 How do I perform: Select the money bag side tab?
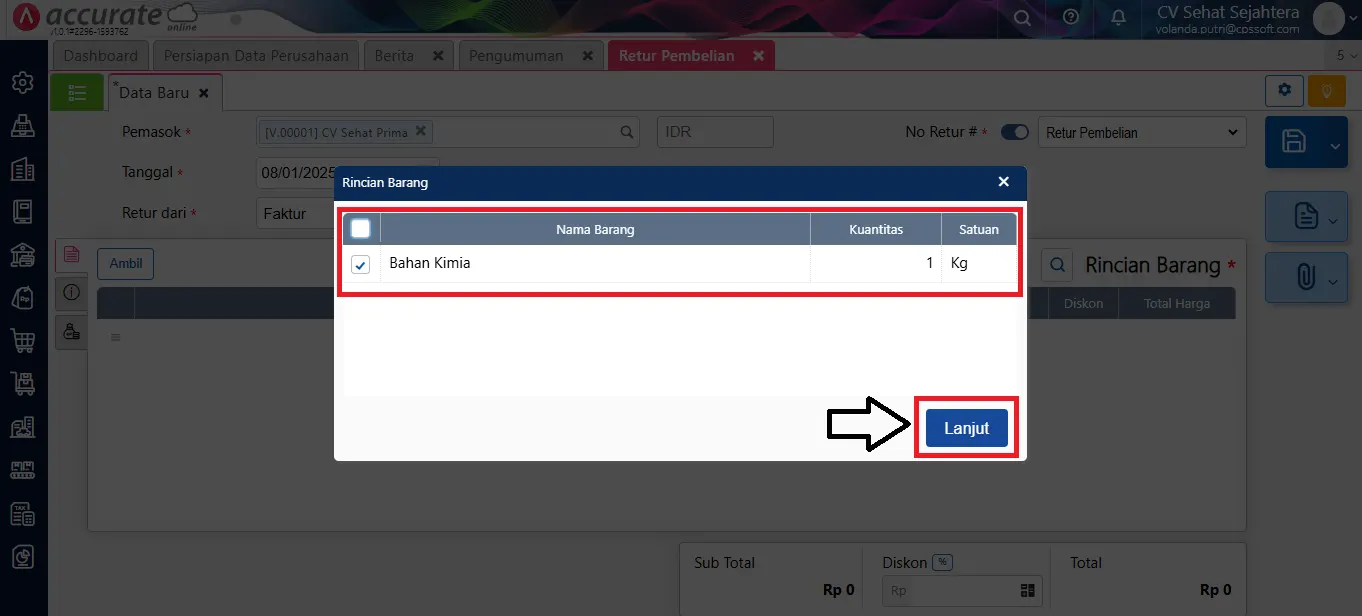(x=71, y=332)
